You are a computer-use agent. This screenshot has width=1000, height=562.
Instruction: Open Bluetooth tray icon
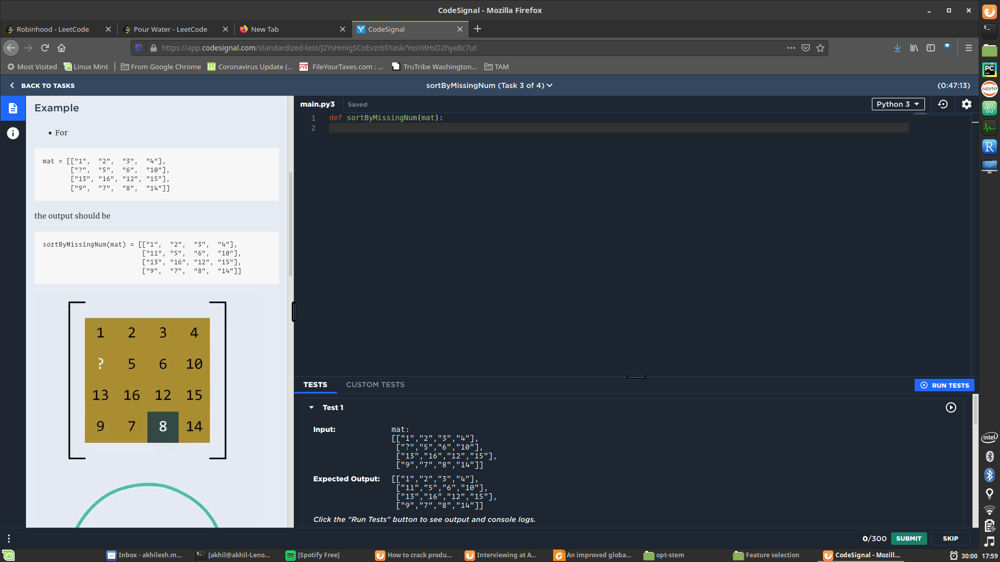point(989,475)
